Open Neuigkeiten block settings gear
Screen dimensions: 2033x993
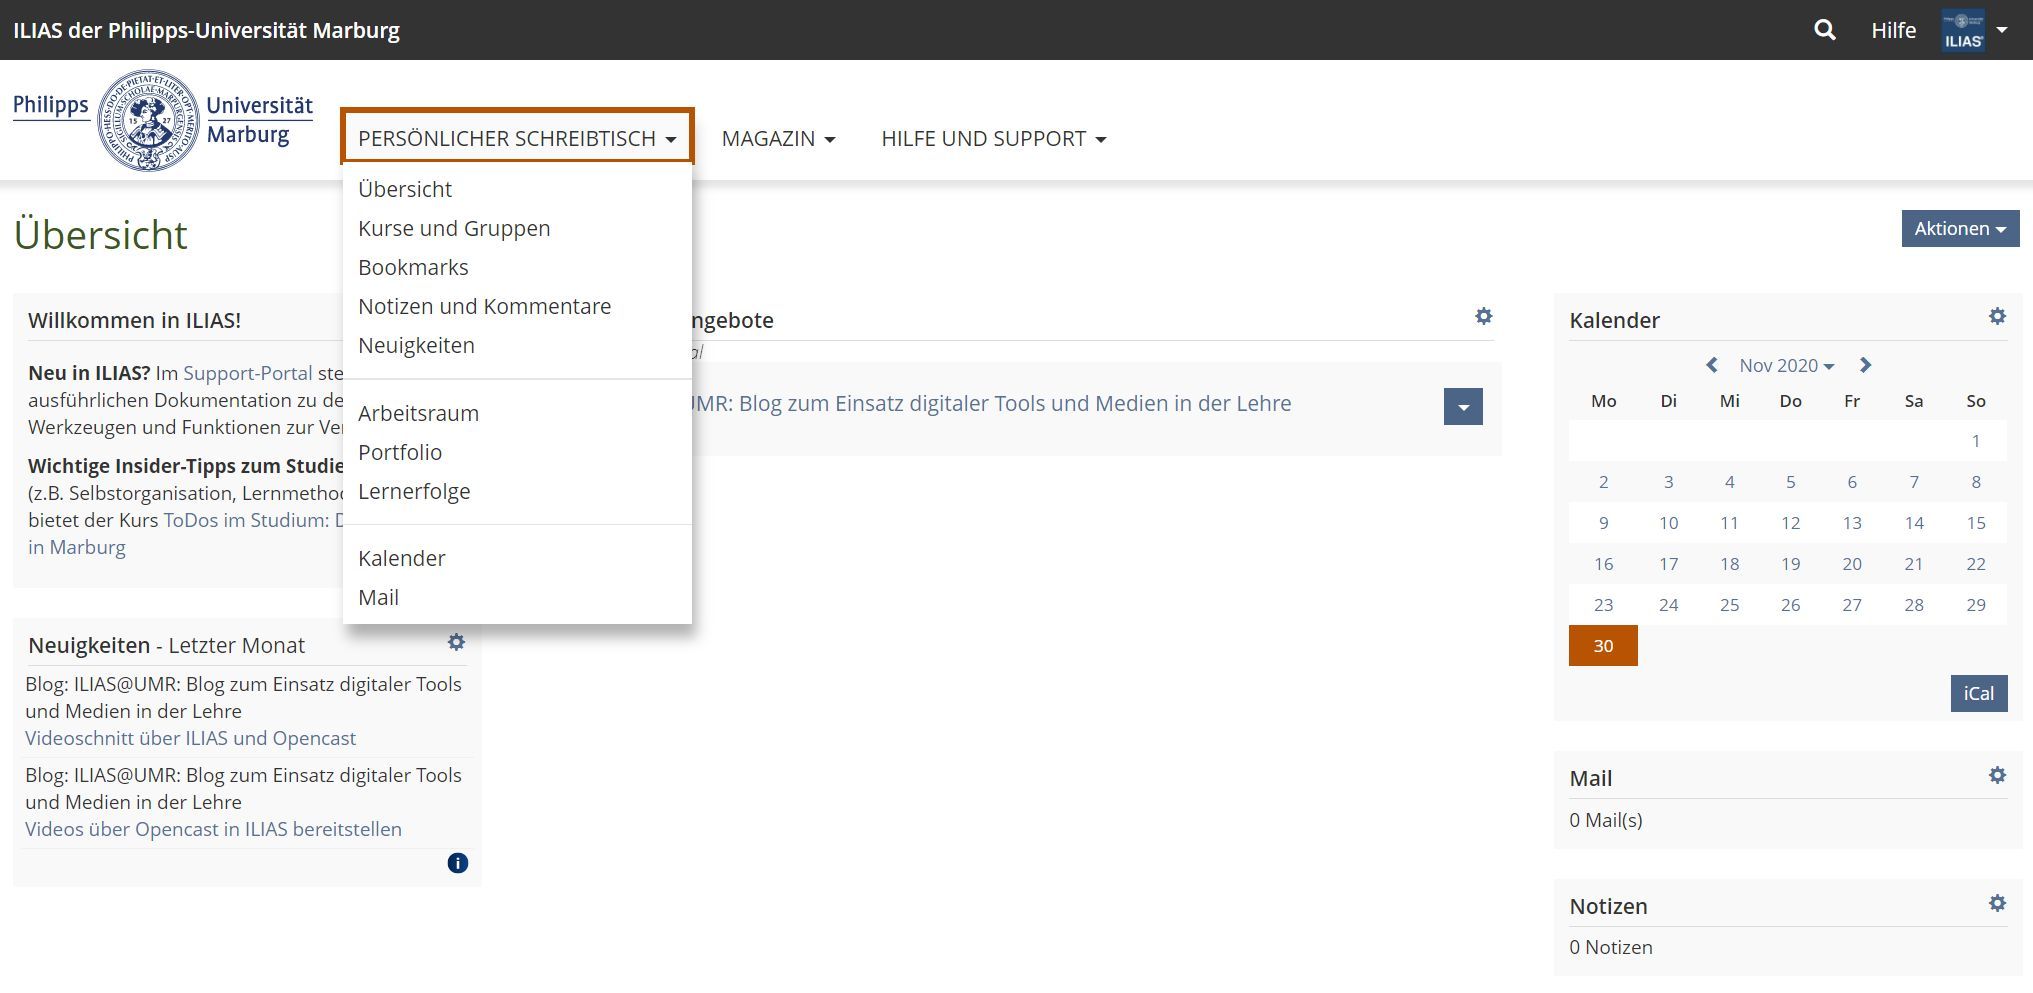tap(456, 642)
